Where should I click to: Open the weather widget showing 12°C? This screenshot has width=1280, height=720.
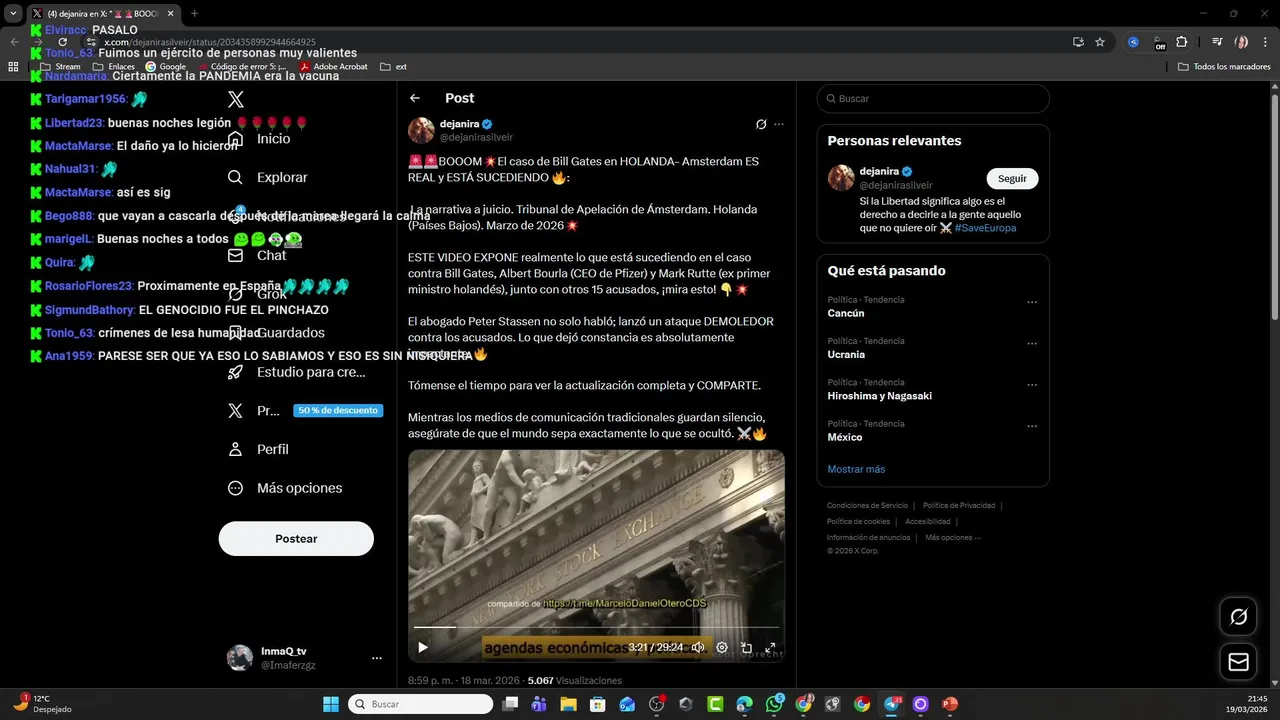[x=42, y=704]
